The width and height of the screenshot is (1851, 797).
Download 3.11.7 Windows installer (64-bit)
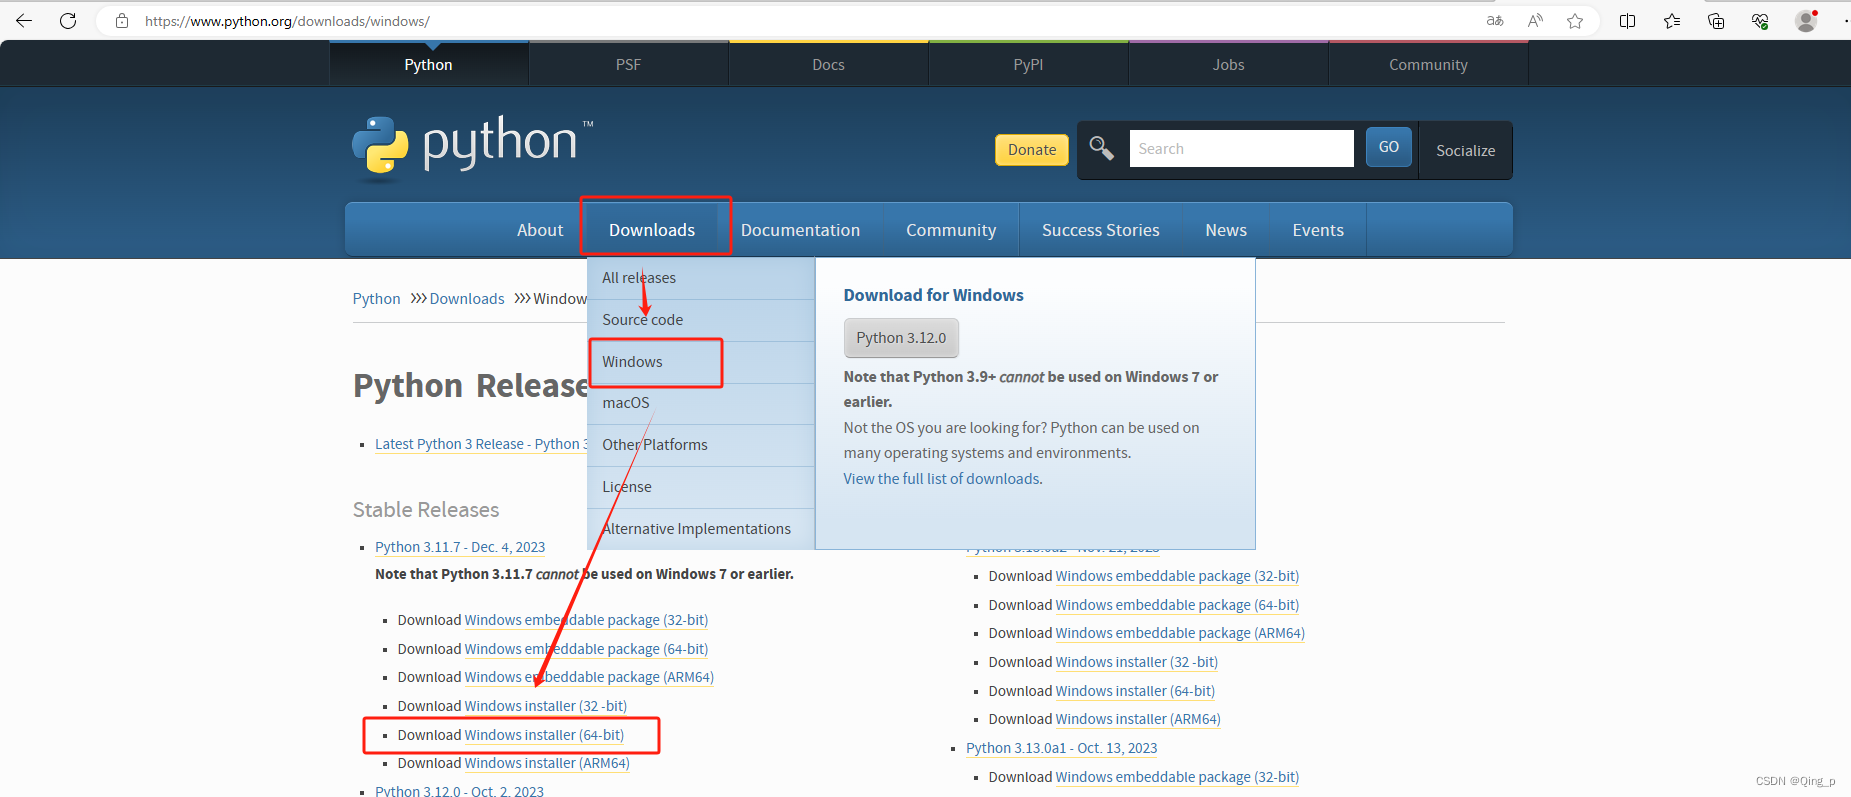coord(544,735)
